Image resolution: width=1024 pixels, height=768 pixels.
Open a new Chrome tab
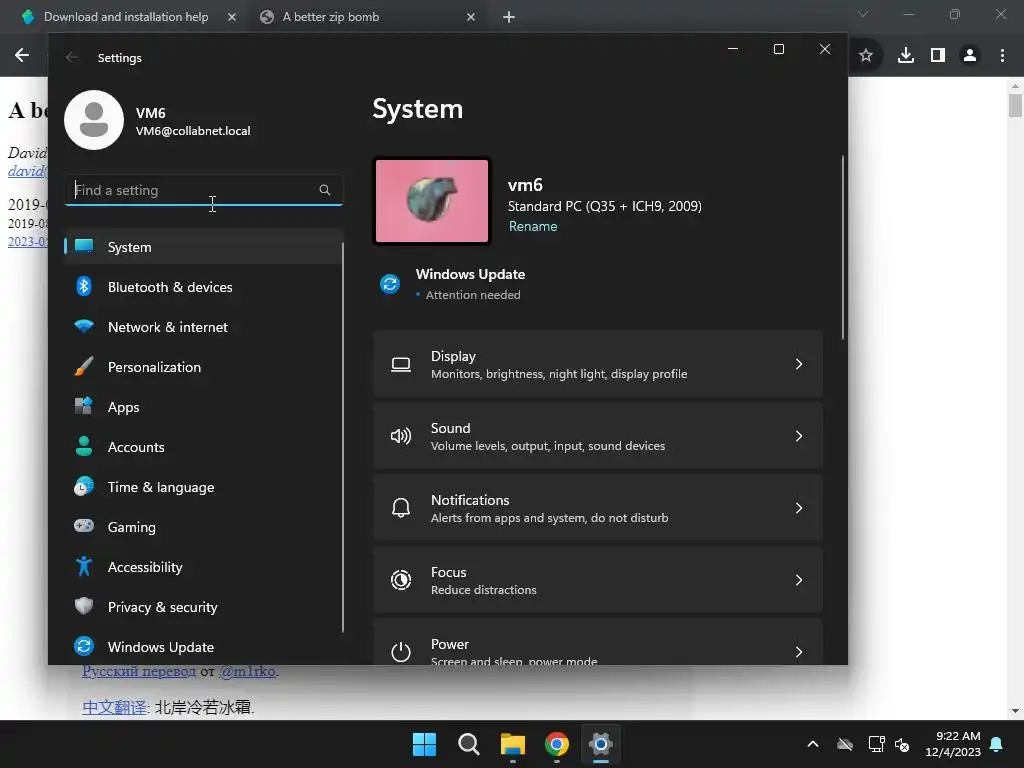coord(509,17)
